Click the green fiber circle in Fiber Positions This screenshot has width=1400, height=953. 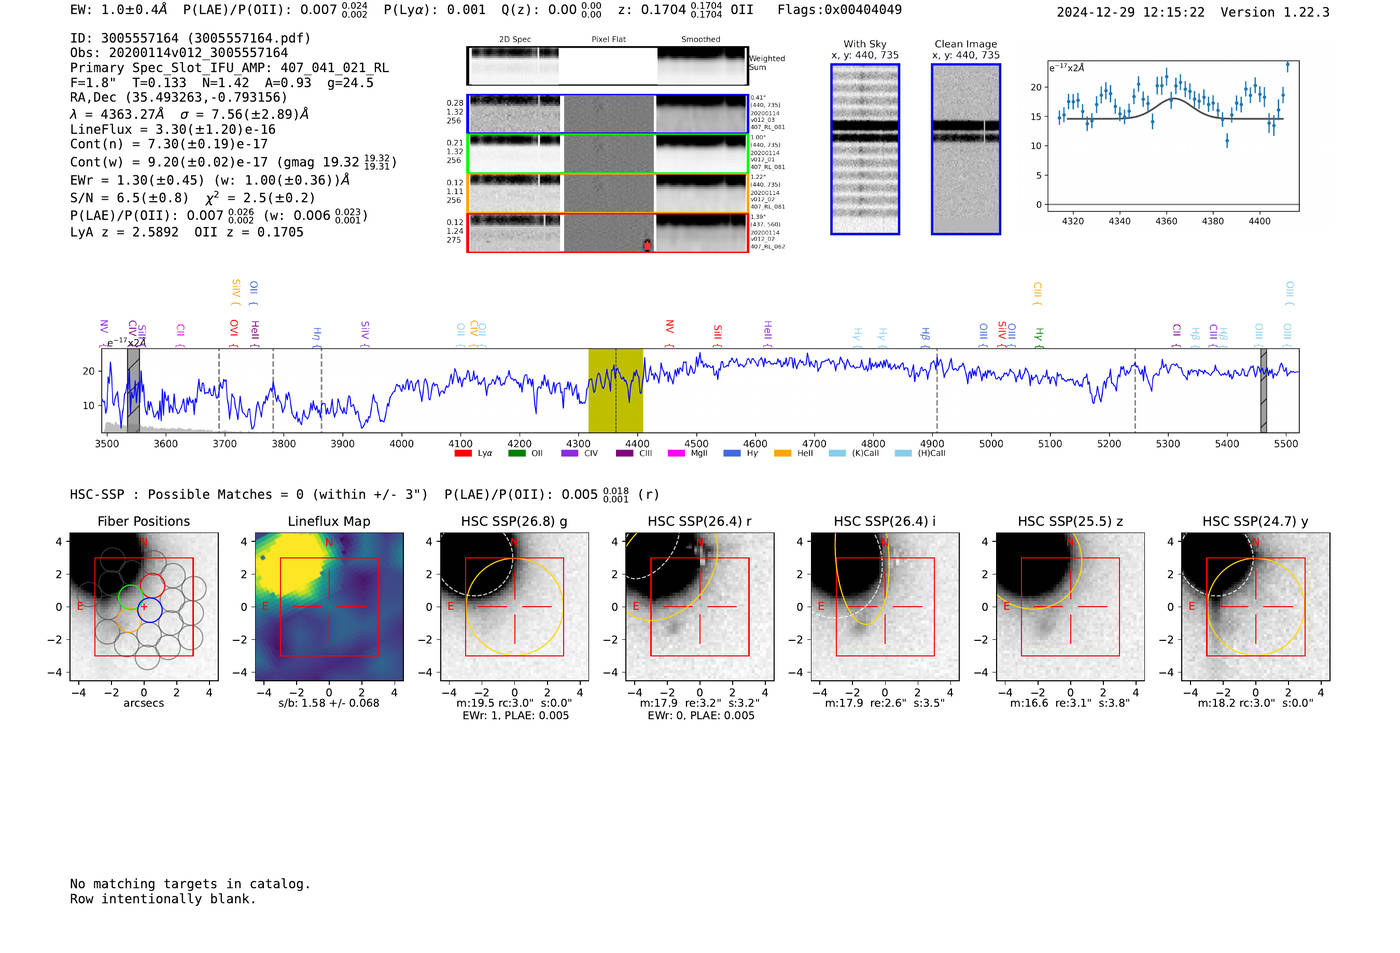130,598
